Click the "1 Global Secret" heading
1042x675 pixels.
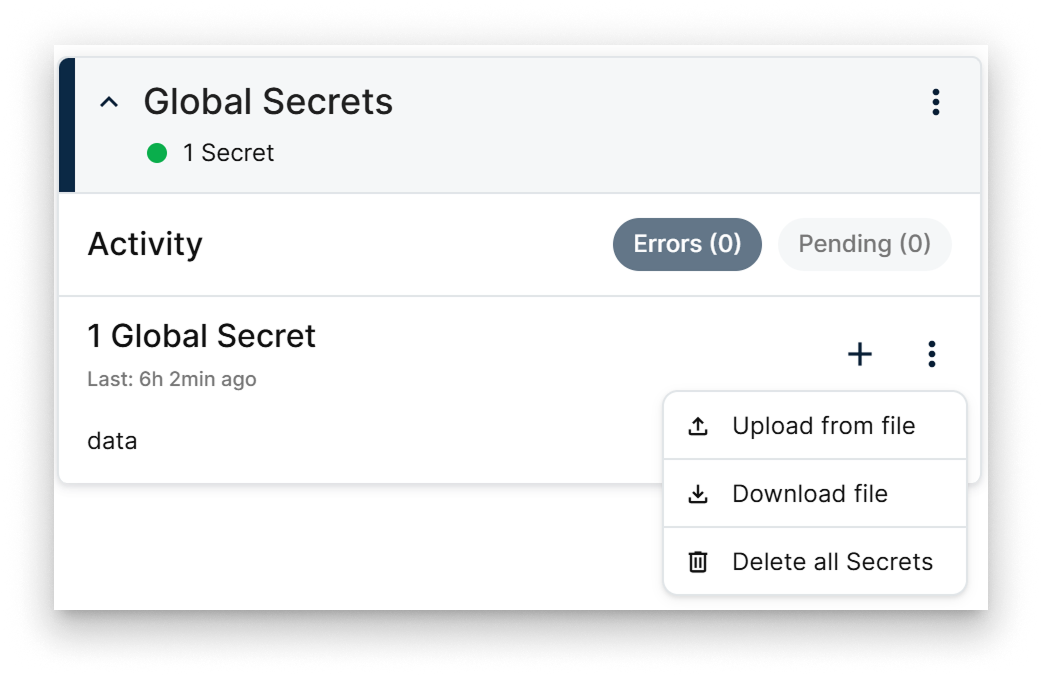pyautogui.click(x=203, y=336)
